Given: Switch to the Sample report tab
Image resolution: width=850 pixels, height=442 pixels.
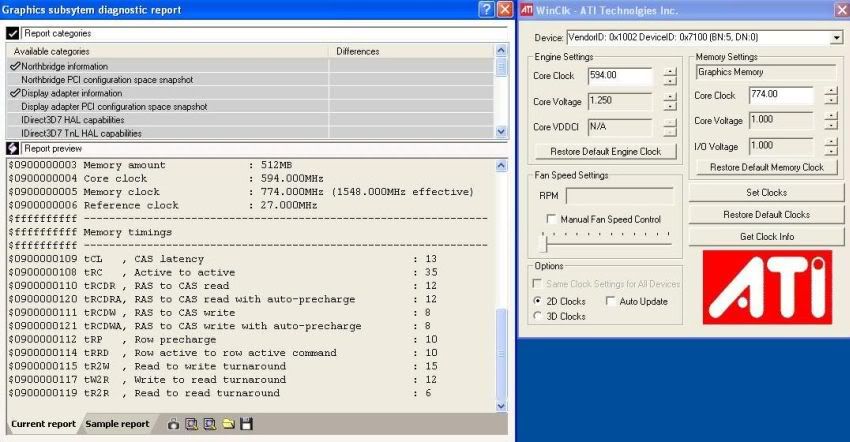Looking at the screenshot, I should click(x=117, y=424).
